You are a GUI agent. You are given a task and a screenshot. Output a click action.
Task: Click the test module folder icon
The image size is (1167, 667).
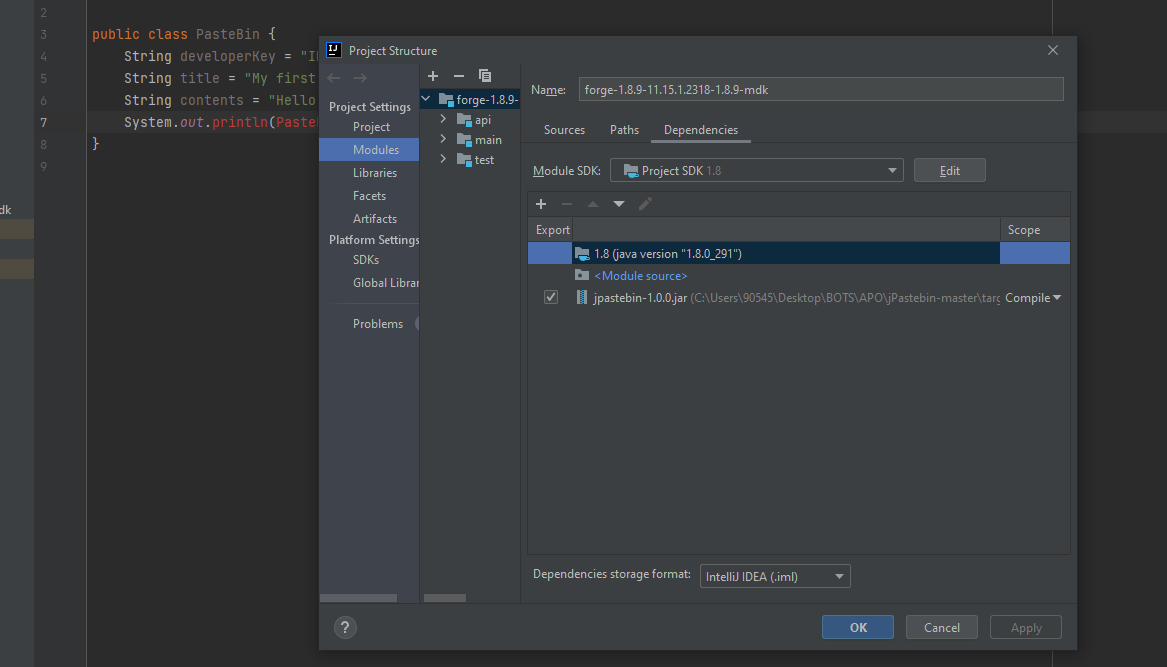click(464, 160)
